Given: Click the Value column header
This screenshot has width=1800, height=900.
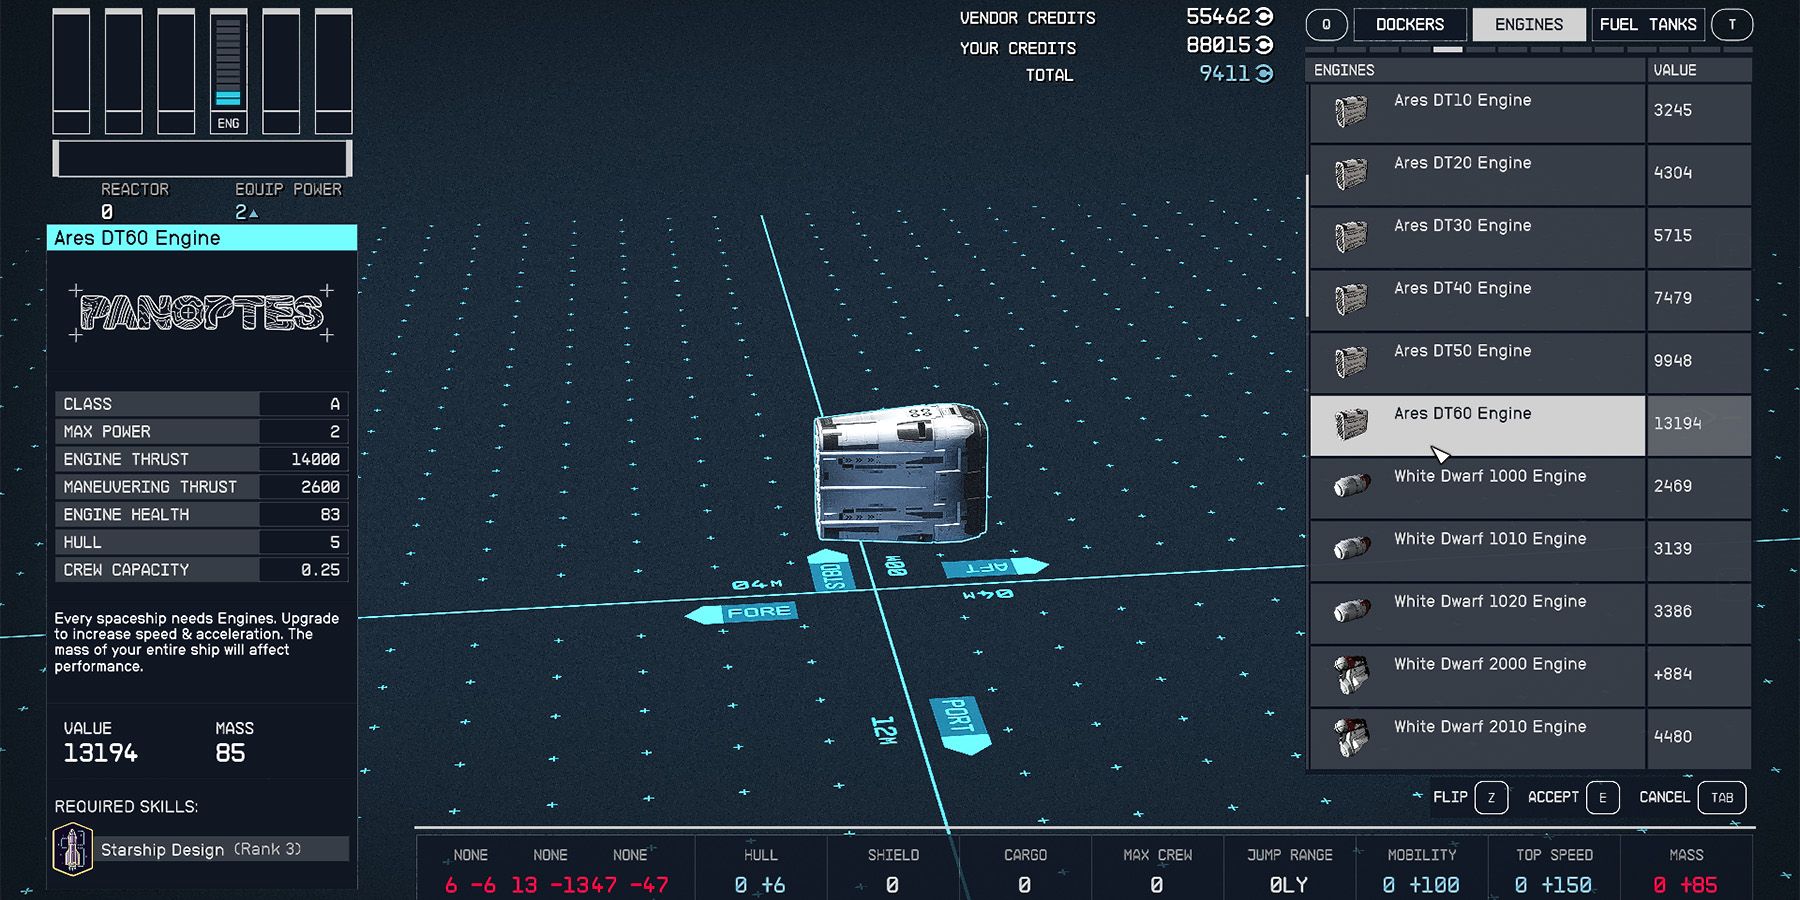Looking at the screenshot, I should click(1698, 70).
